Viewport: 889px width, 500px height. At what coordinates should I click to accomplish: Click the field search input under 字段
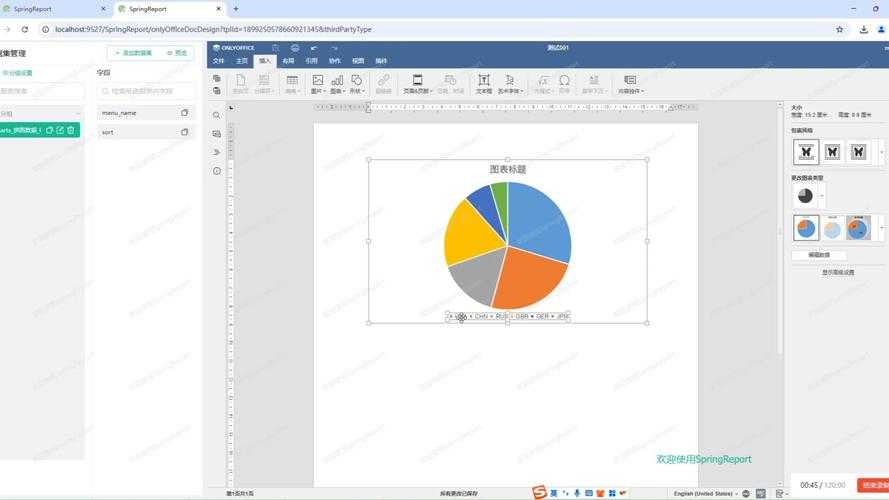coord(146,91)
